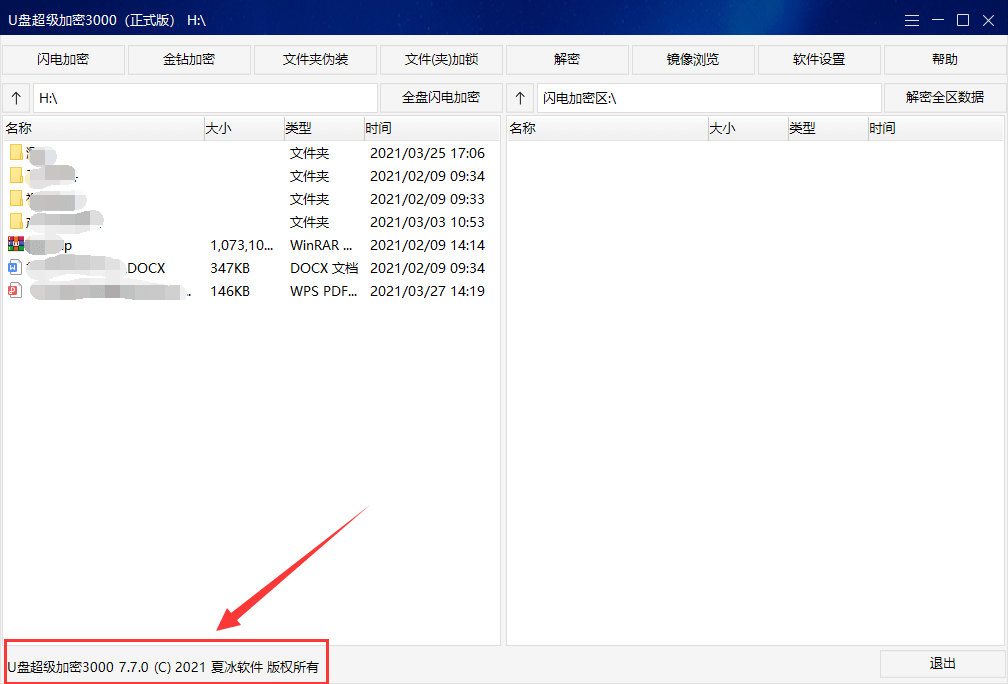
Task: Sort left pane by 名称 column
Action: 104,129
